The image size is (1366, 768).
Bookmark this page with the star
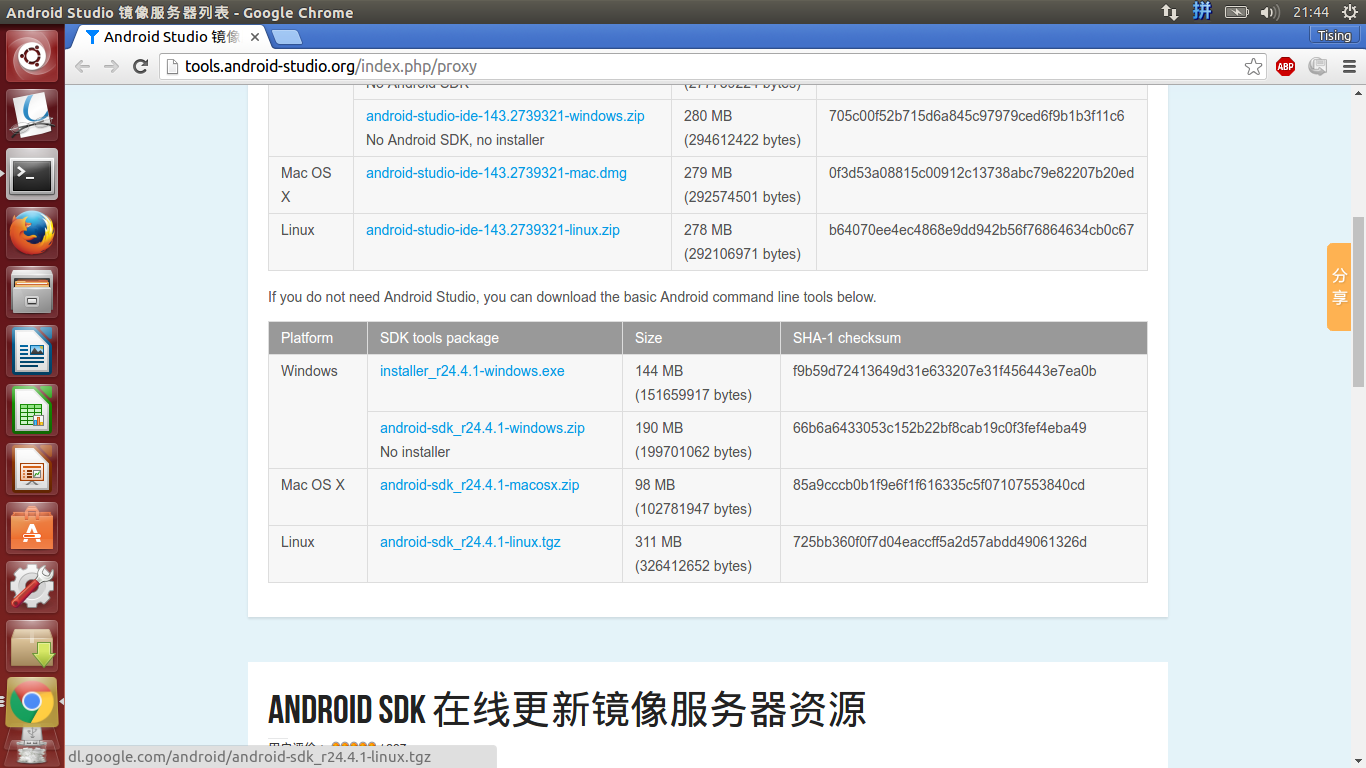1253,67
